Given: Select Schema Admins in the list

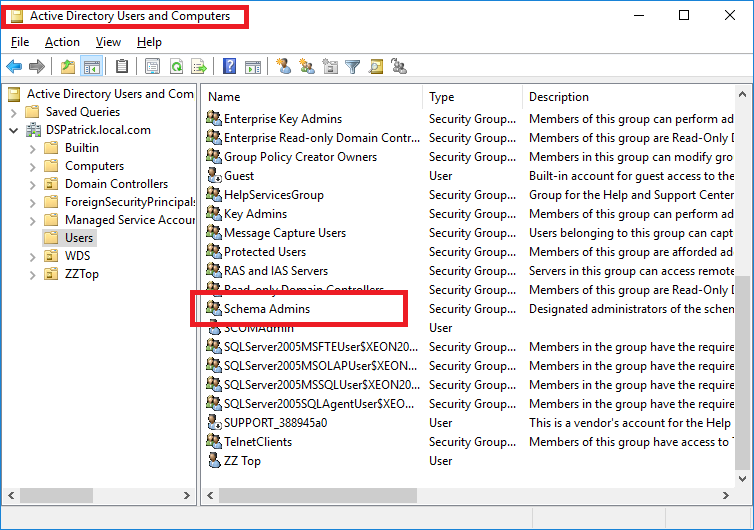Looking at the screenshot, I should (x=267, y=309).
